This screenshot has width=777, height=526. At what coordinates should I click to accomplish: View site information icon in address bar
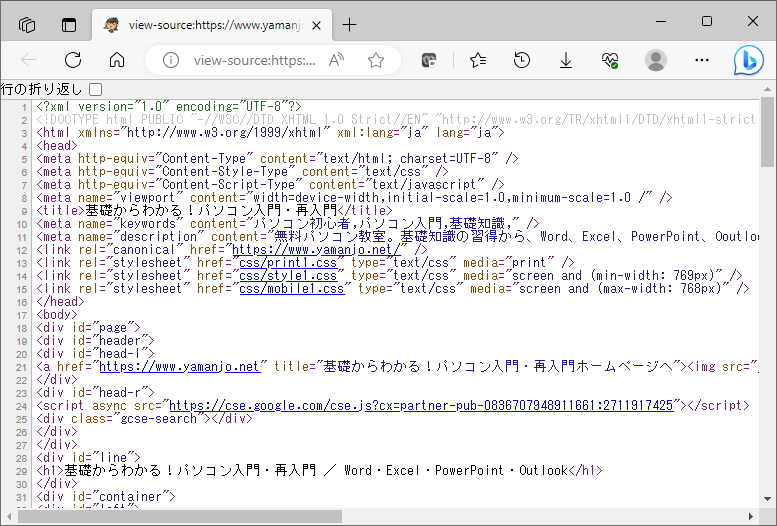[171, 60]
